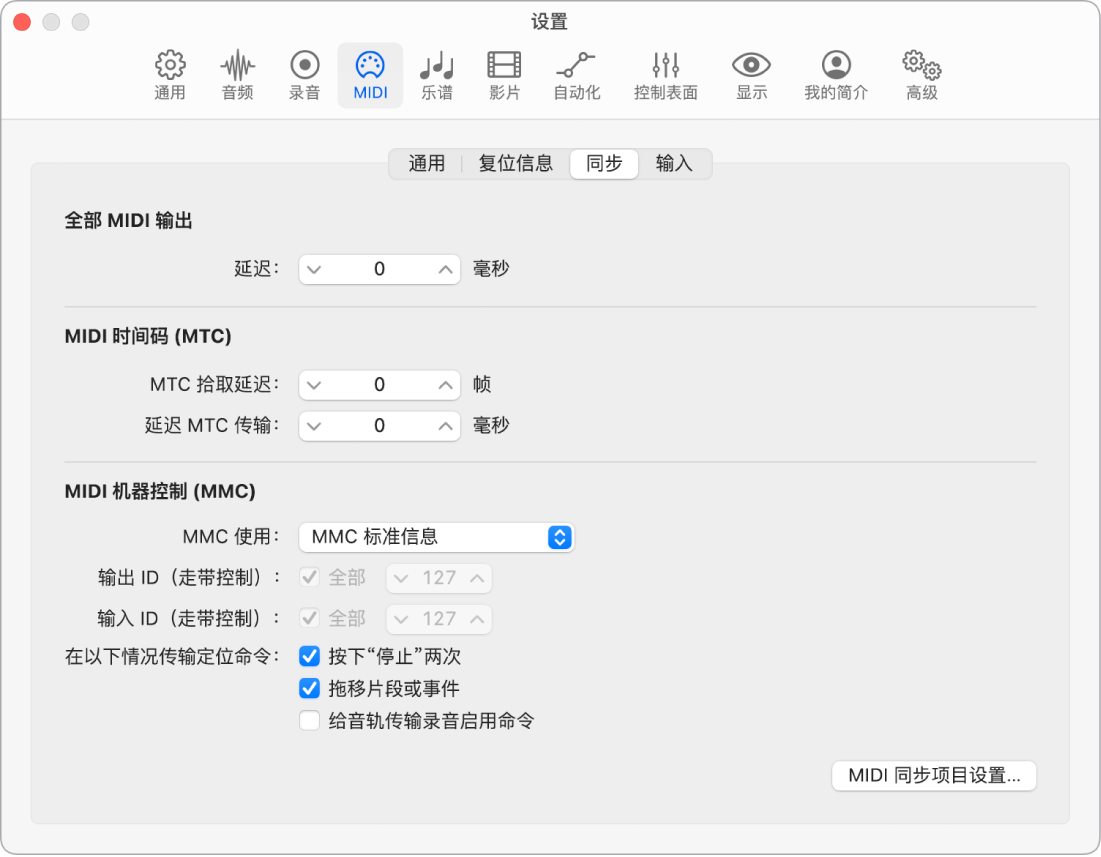Open the 控制表面 control surfaces pane
This screenshot has height=857, width=1101.
pos(666,74)
